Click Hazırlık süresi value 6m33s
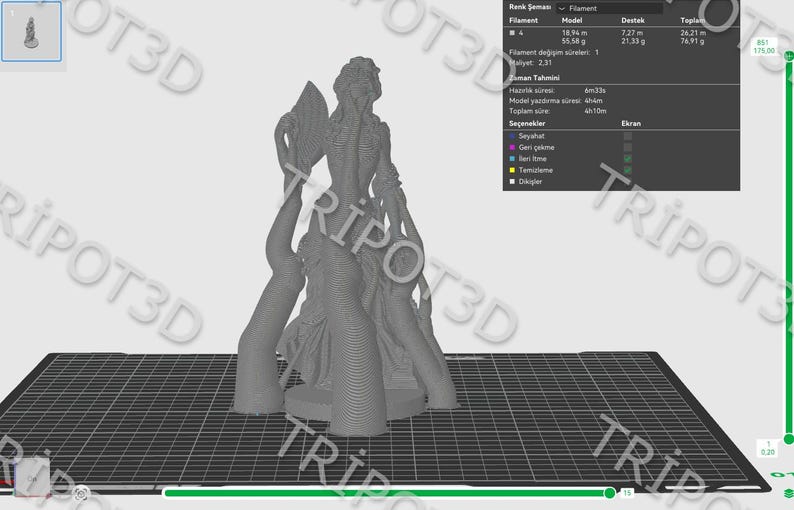Screen dimensions: 794x510 click(x=595, y=91)
